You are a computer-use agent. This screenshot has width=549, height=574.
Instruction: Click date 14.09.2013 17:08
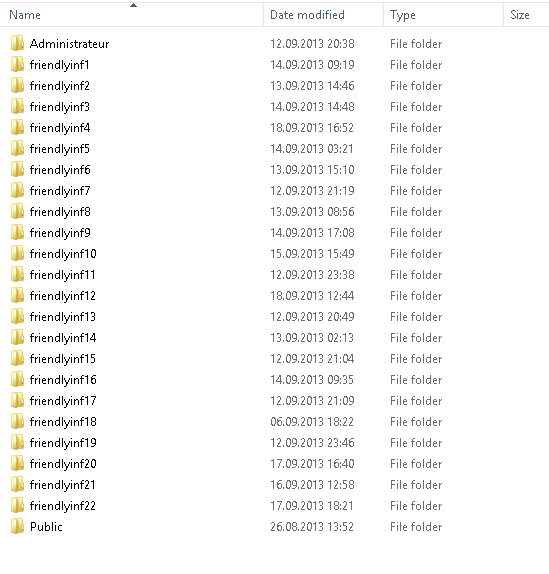point(312,232)
